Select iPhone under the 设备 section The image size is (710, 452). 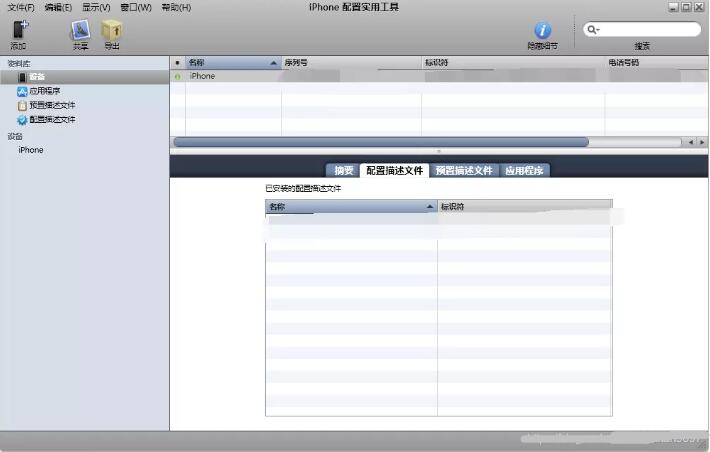pos(31,150)
